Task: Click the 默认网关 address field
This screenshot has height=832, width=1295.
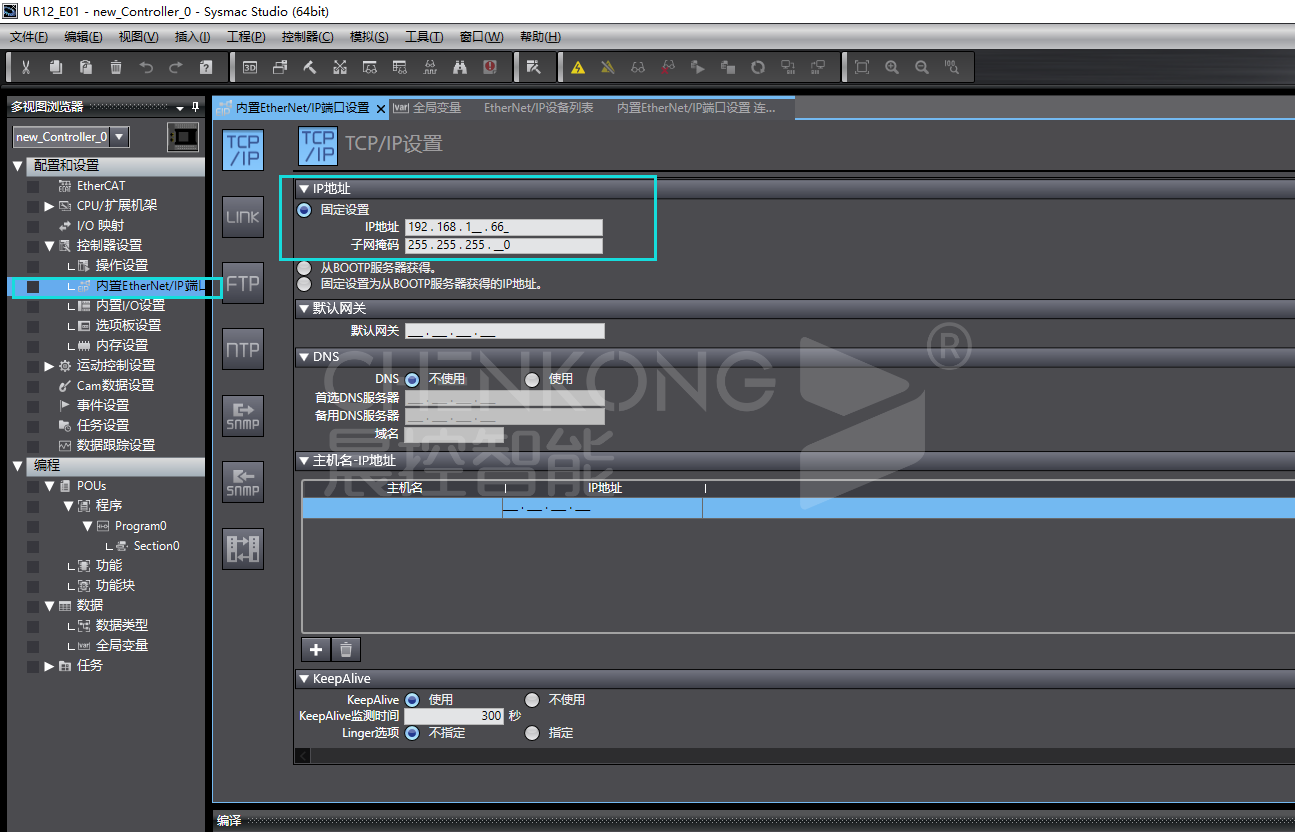Action: (504, 331)
